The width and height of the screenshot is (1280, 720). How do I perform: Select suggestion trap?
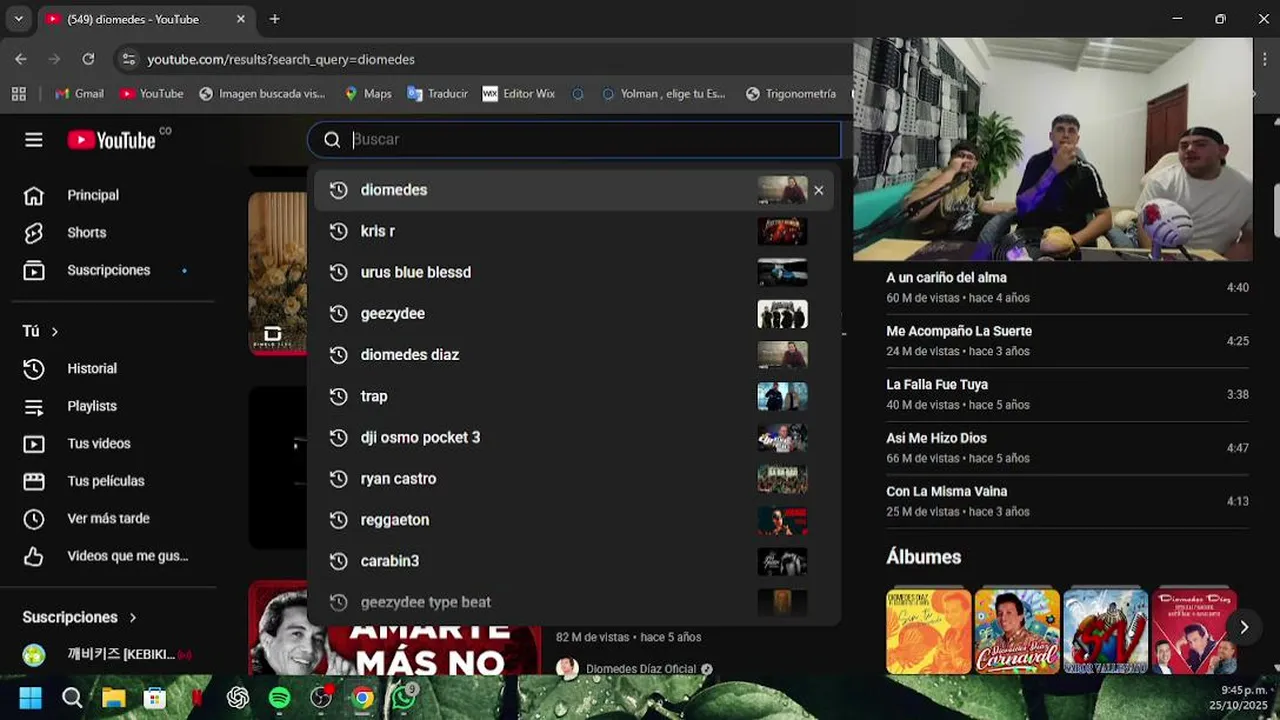coord(576,396)
